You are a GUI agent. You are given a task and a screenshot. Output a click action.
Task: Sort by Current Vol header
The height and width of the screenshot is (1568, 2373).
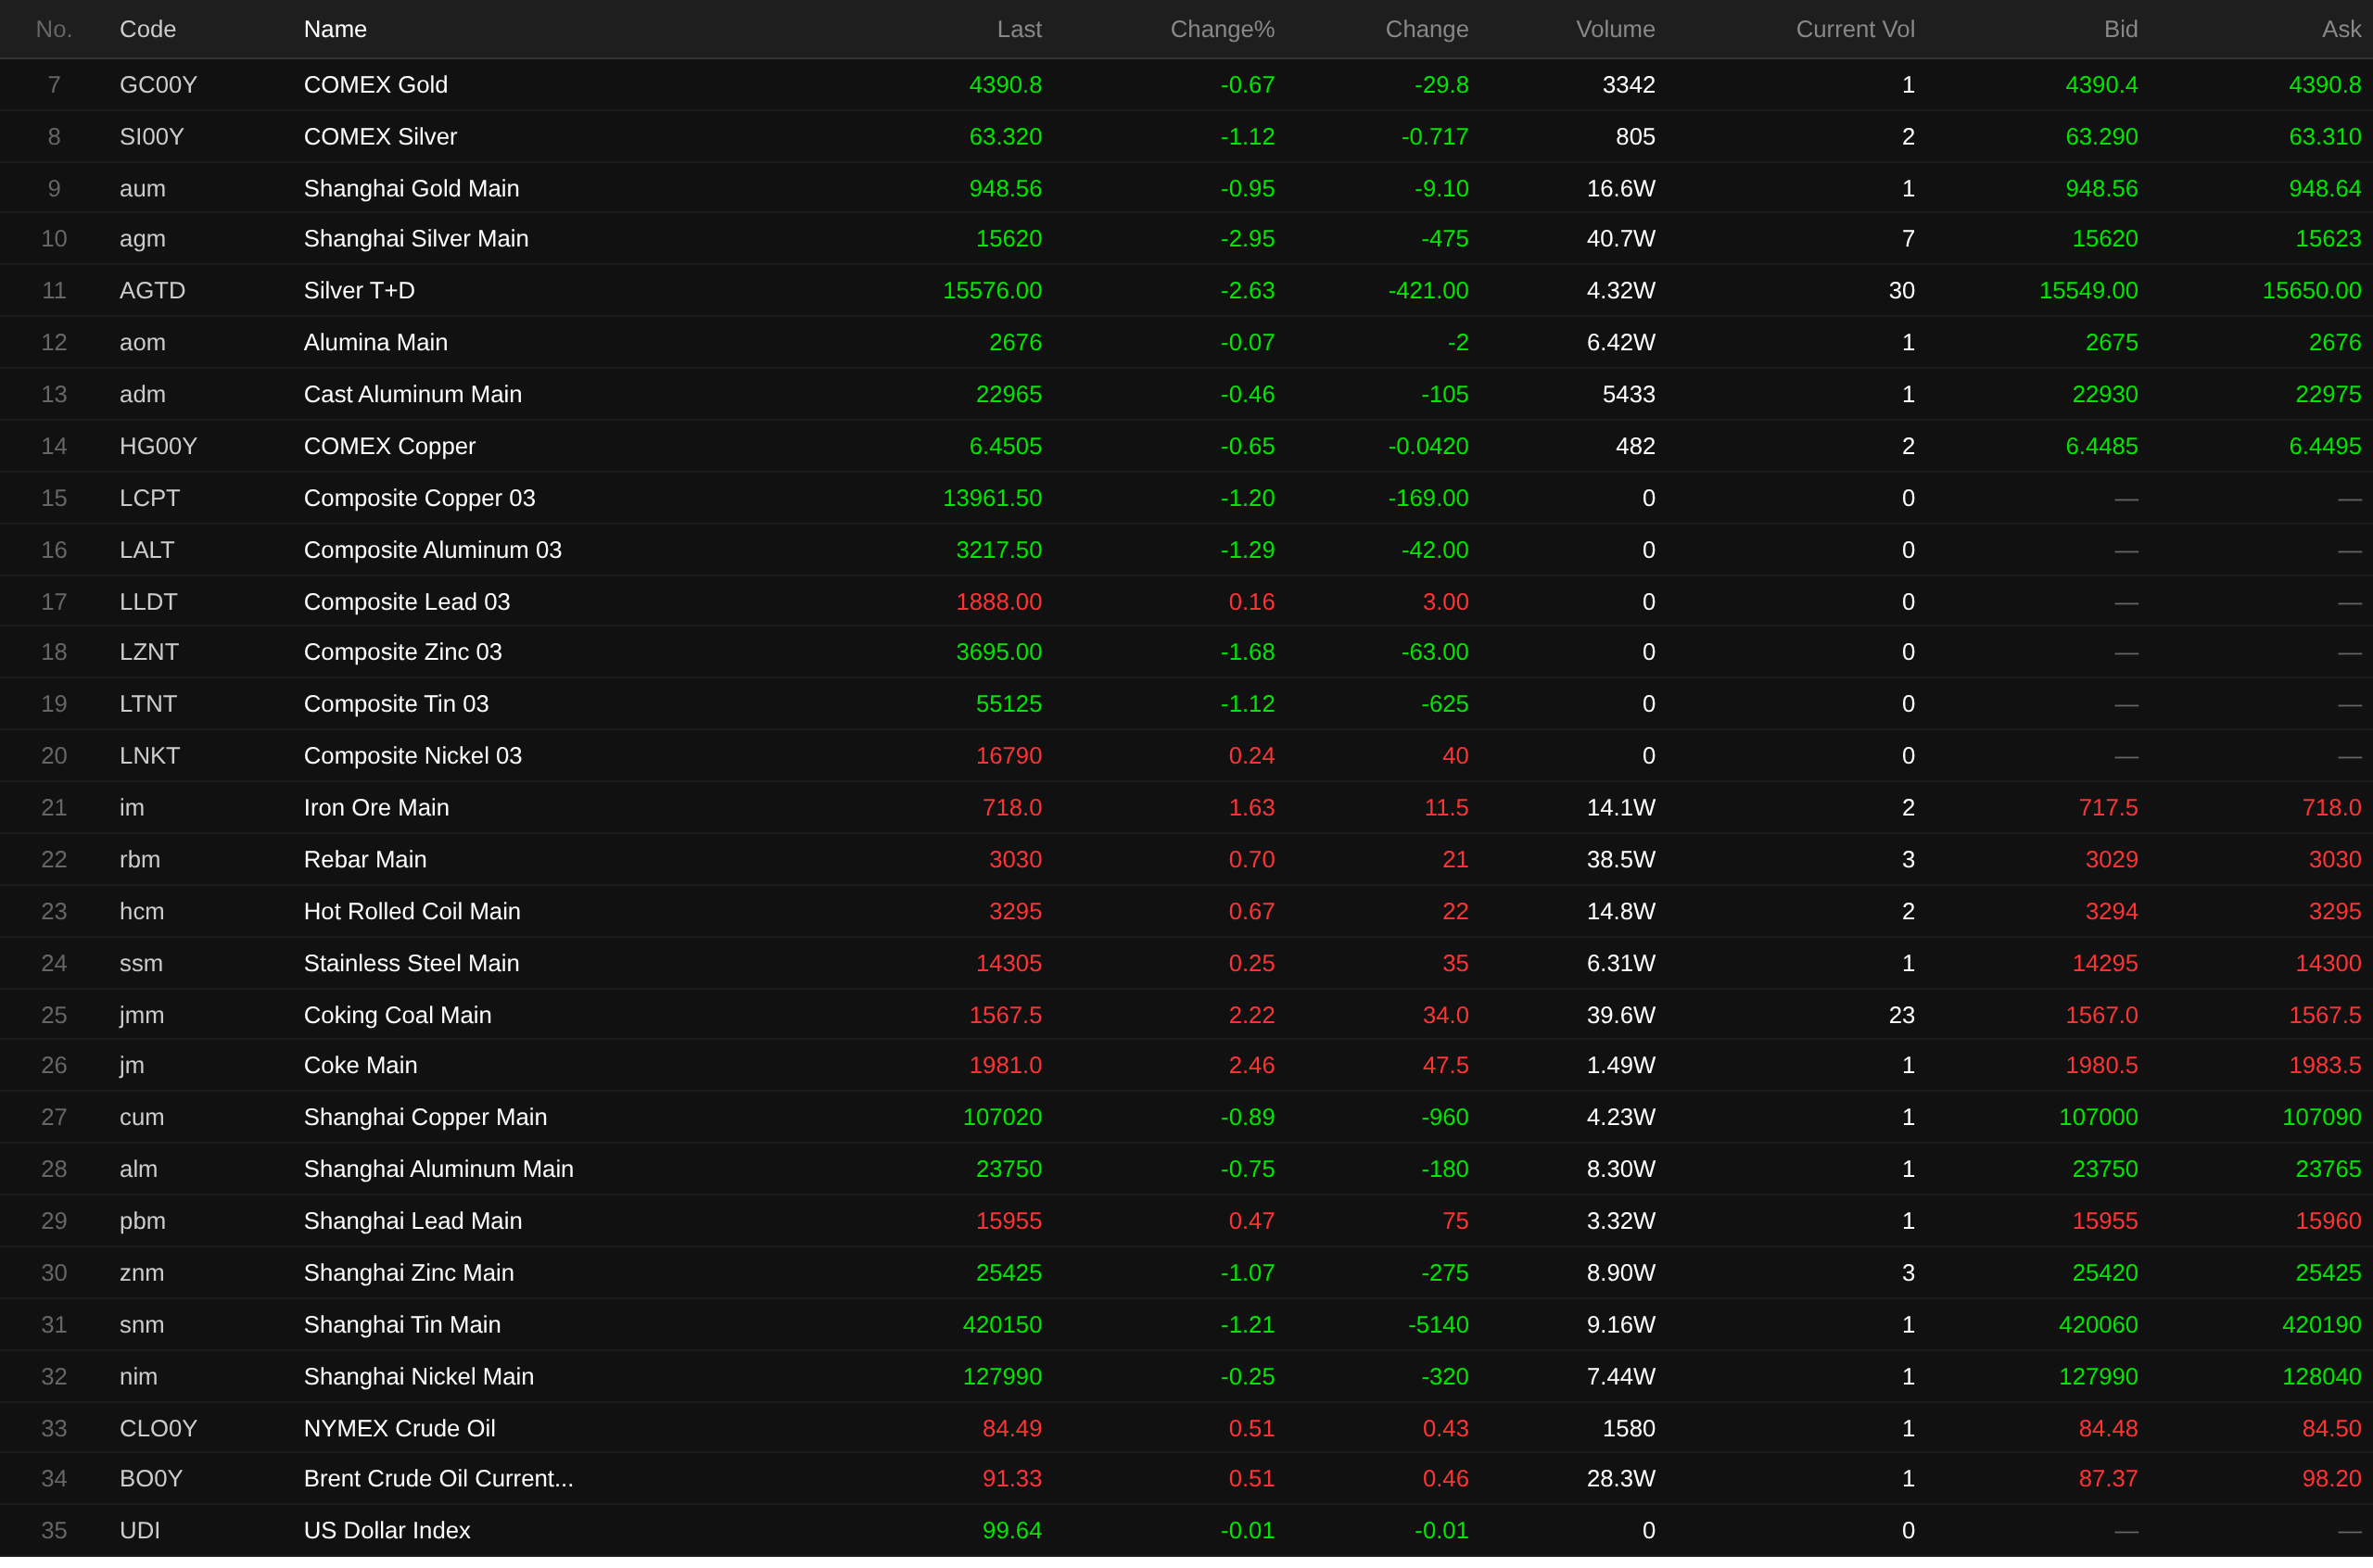click(1855, 29)
